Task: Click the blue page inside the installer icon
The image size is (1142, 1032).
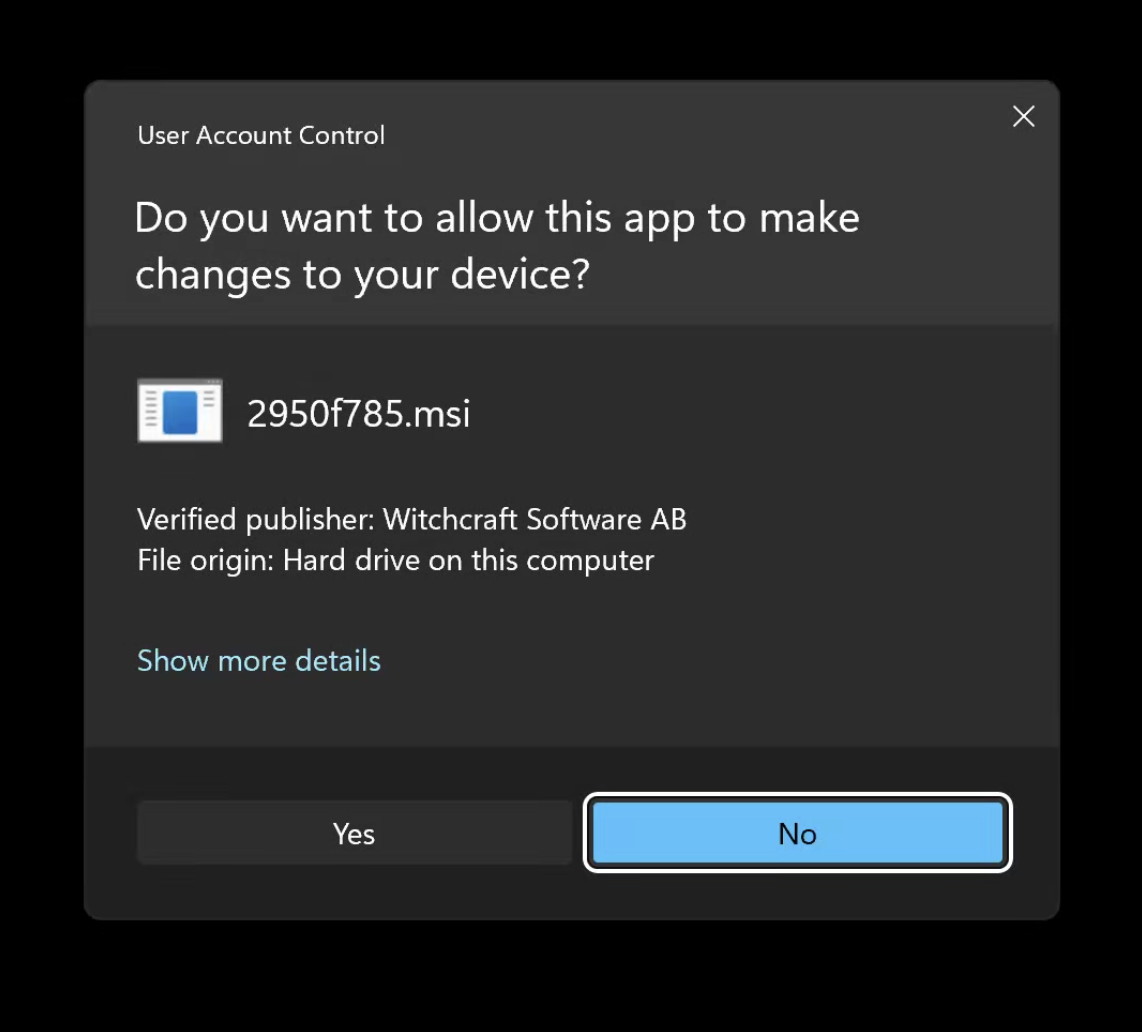Action: (180, 412)
